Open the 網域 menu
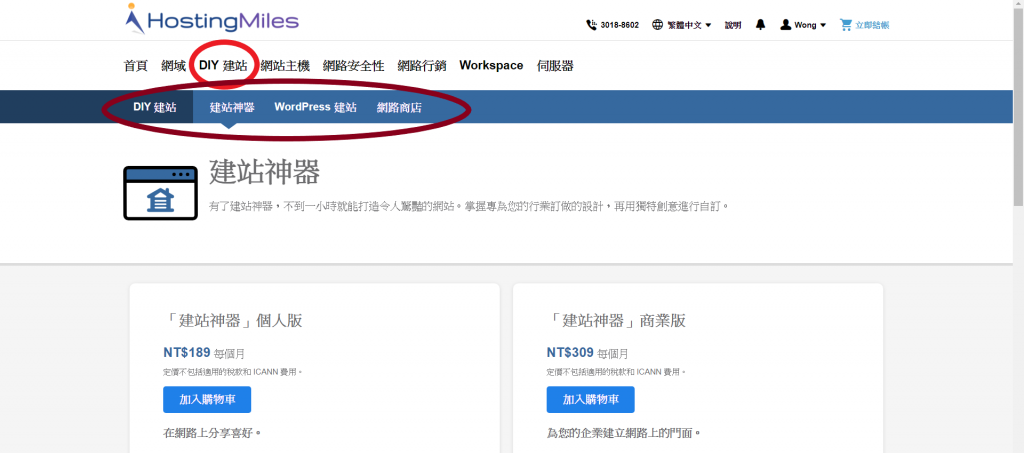 click(174, 66)
